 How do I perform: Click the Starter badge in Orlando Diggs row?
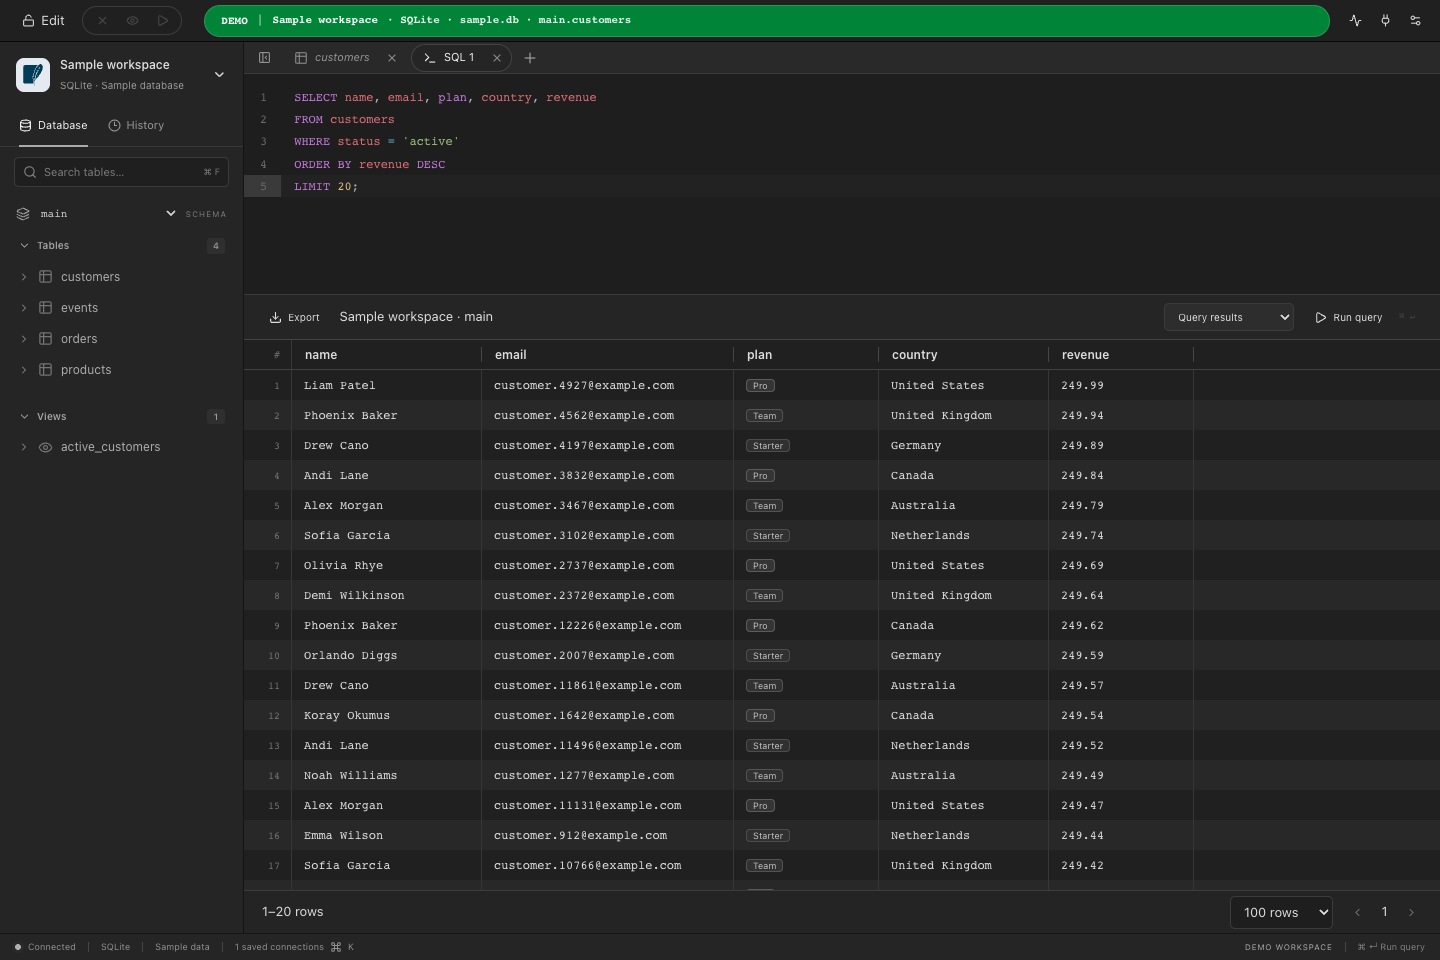point(768,656)
